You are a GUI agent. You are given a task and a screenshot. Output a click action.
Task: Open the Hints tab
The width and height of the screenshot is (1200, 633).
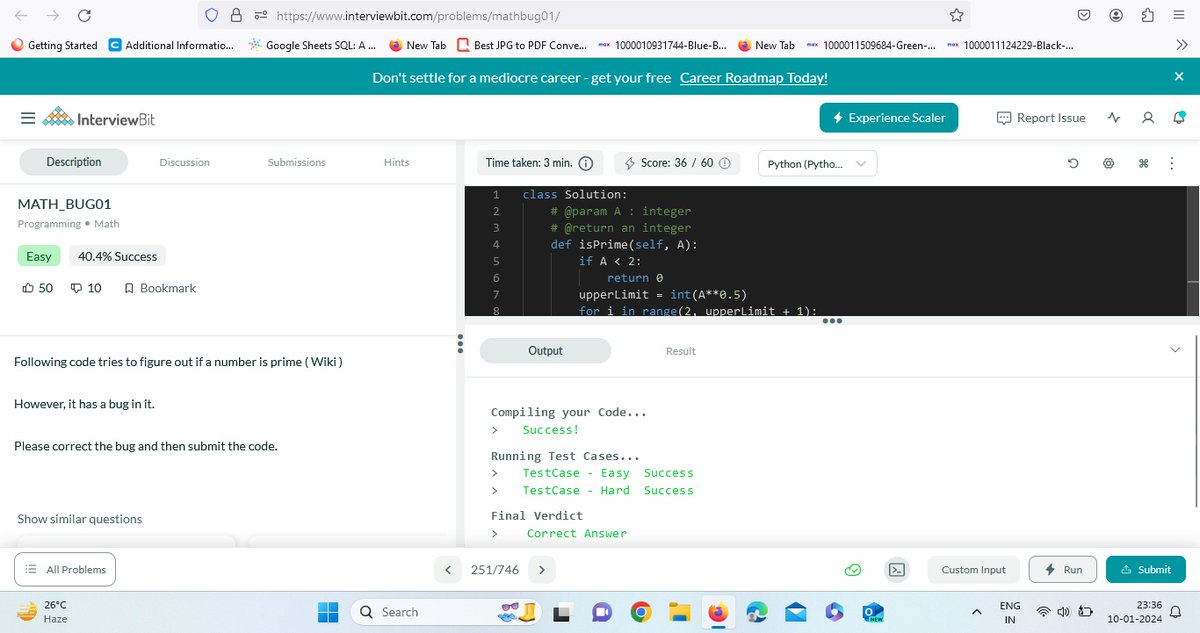point(396,162)
